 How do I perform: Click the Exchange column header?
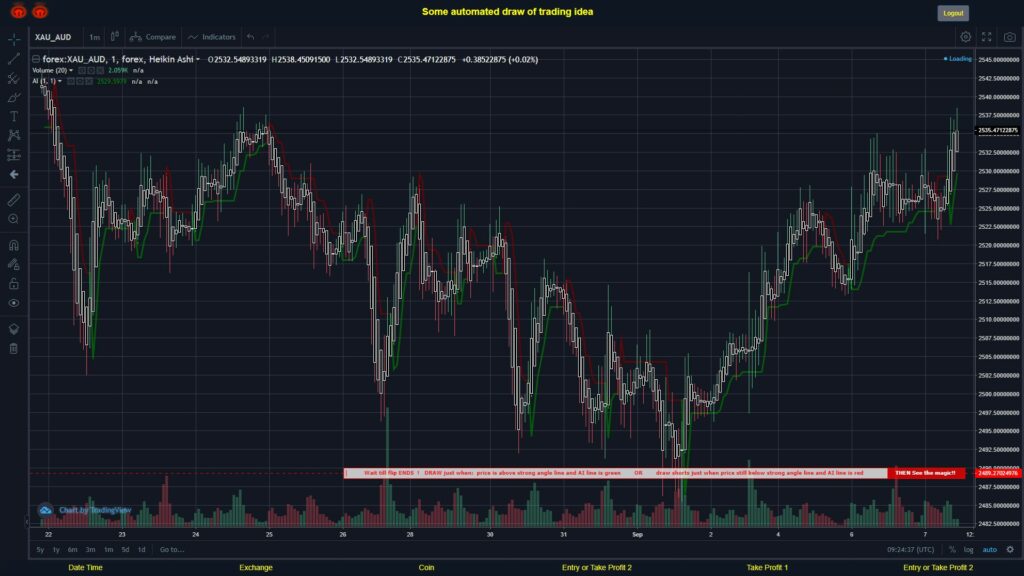pyautogui.click(x=255, y=568)
